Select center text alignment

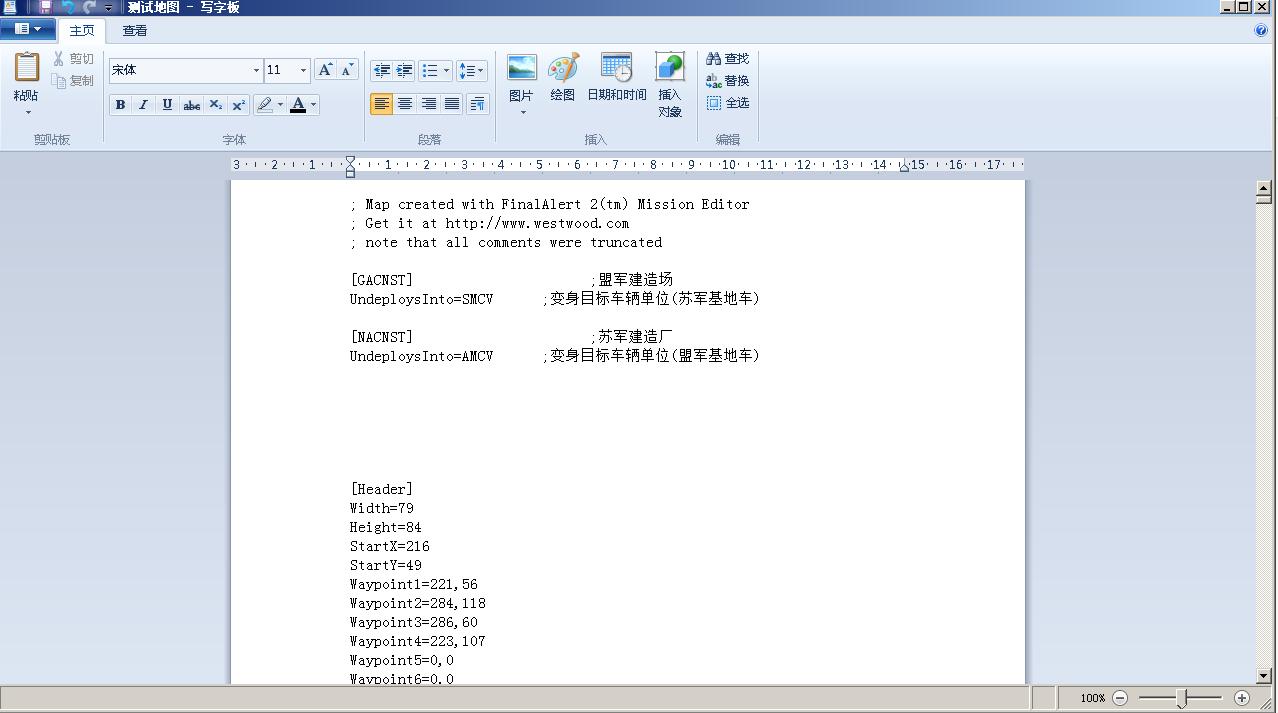[404, 104]
